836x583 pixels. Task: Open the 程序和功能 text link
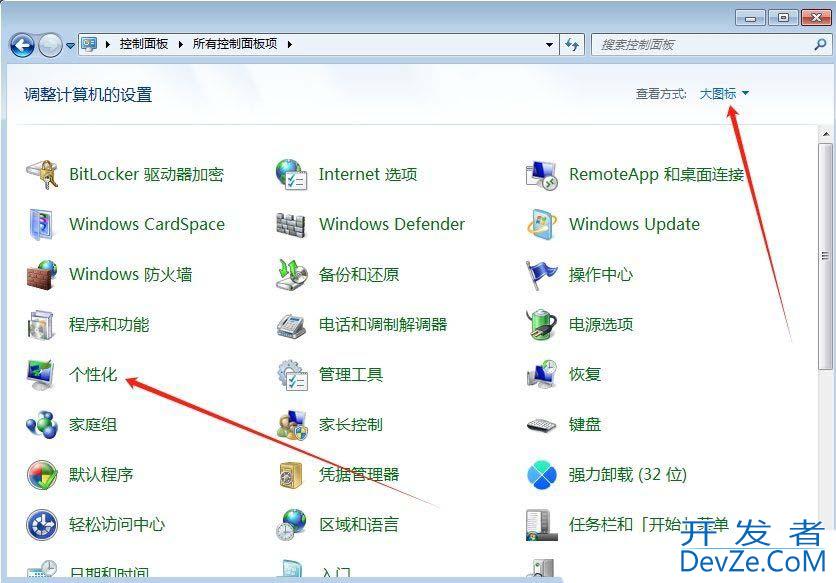click(x=109, y=324)
